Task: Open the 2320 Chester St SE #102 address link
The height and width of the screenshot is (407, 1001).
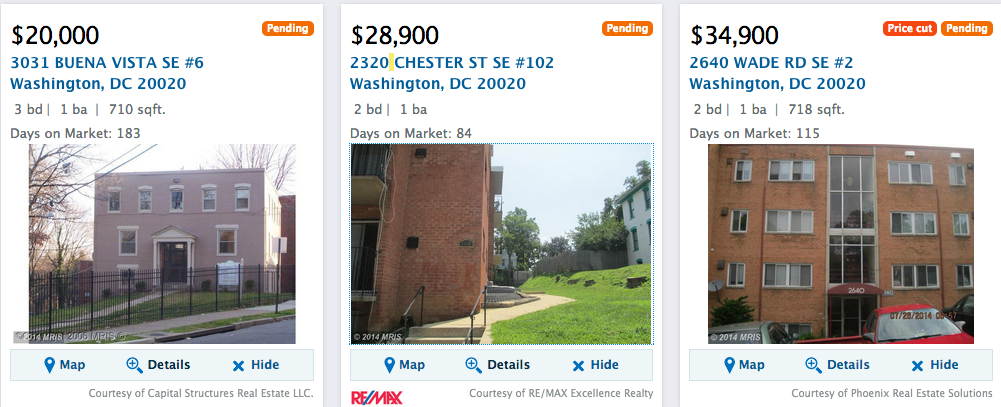Action: 452,62
